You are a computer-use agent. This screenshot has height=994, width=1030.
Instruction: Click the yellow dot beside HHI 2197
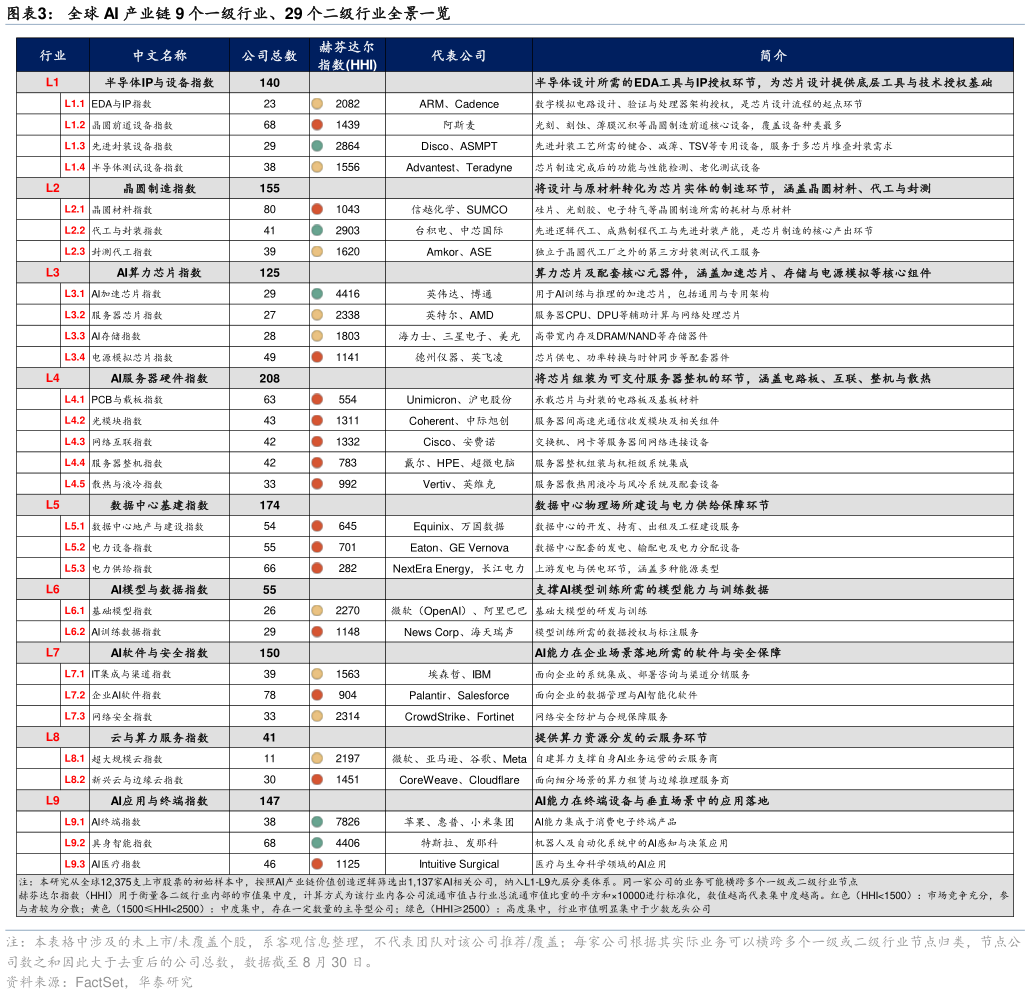(x=317, y=758)
